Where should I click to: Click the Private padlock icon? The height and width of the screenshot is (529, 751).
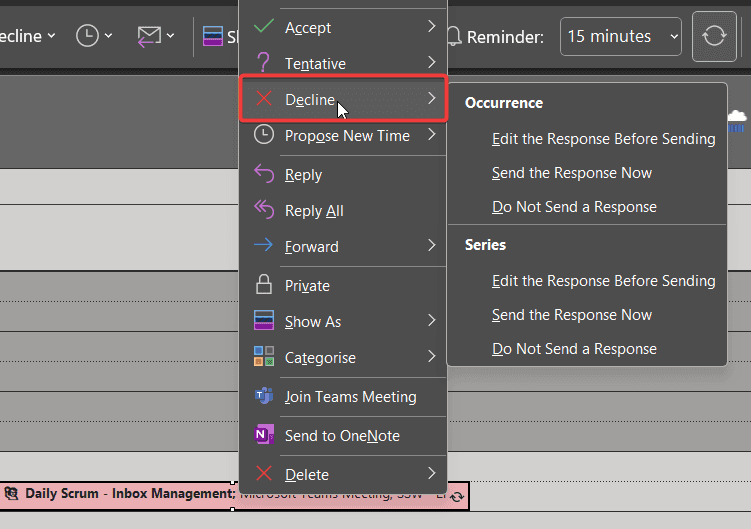[264, 285]
